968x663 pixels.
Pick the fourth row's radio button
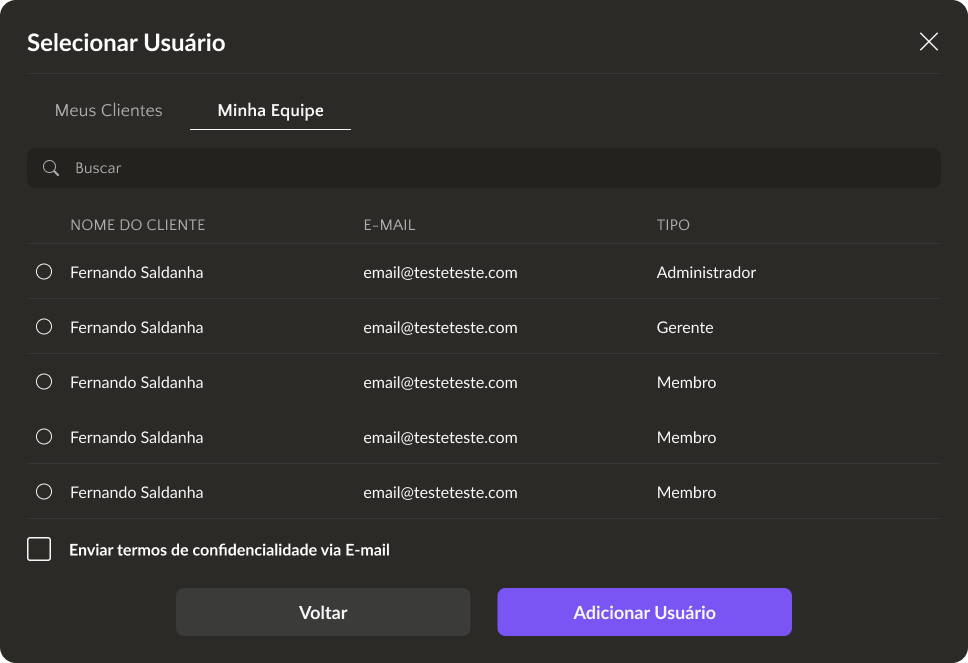(x=44, y=437)
